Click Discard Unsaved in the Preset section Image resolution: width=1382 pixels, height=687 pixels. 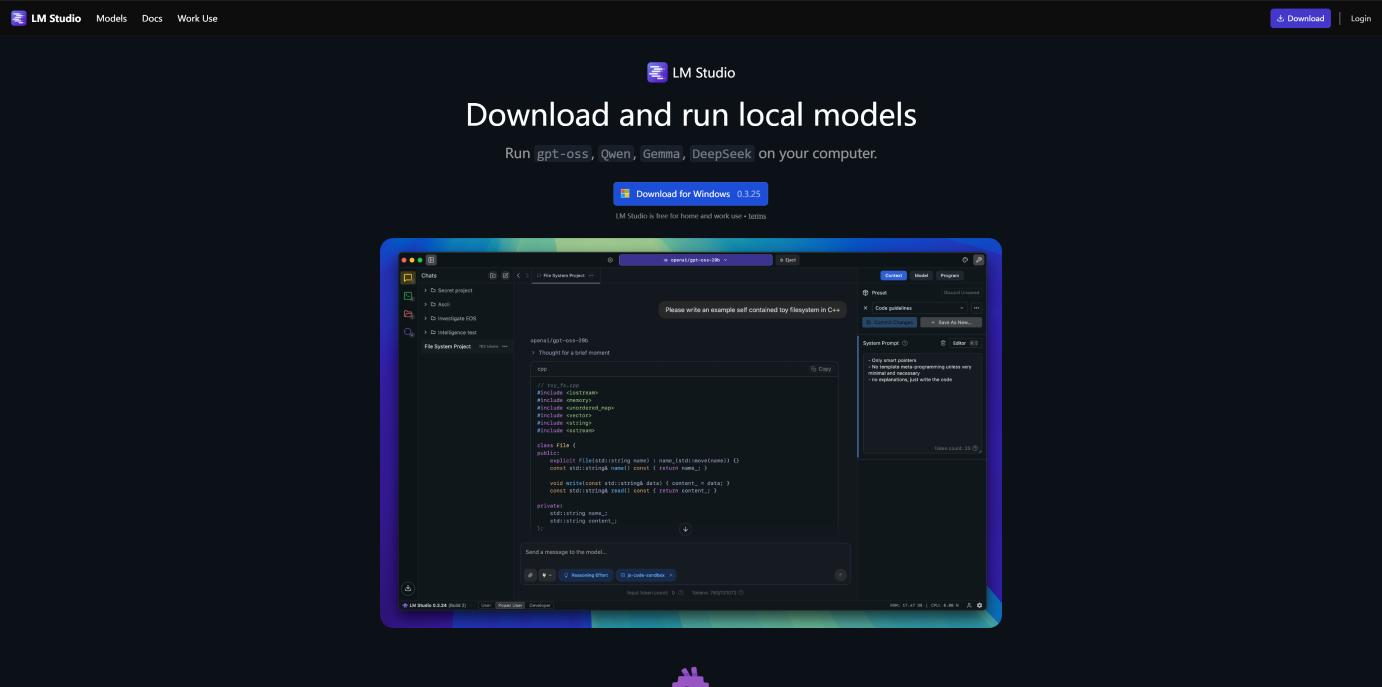click(962, 293)
